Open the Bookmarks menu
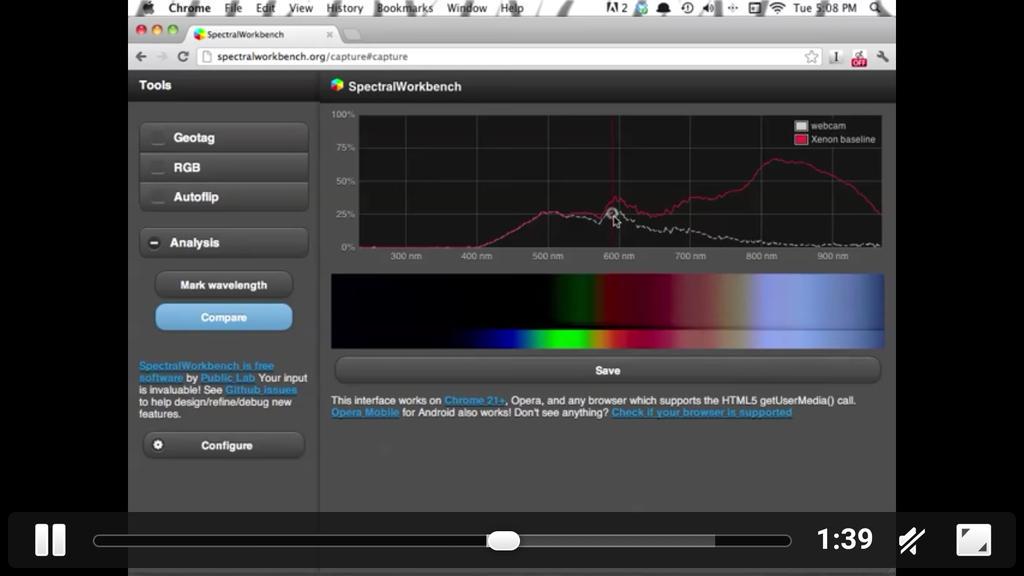This screenshot has height=576, width=1024. click(x=404, y=8)
